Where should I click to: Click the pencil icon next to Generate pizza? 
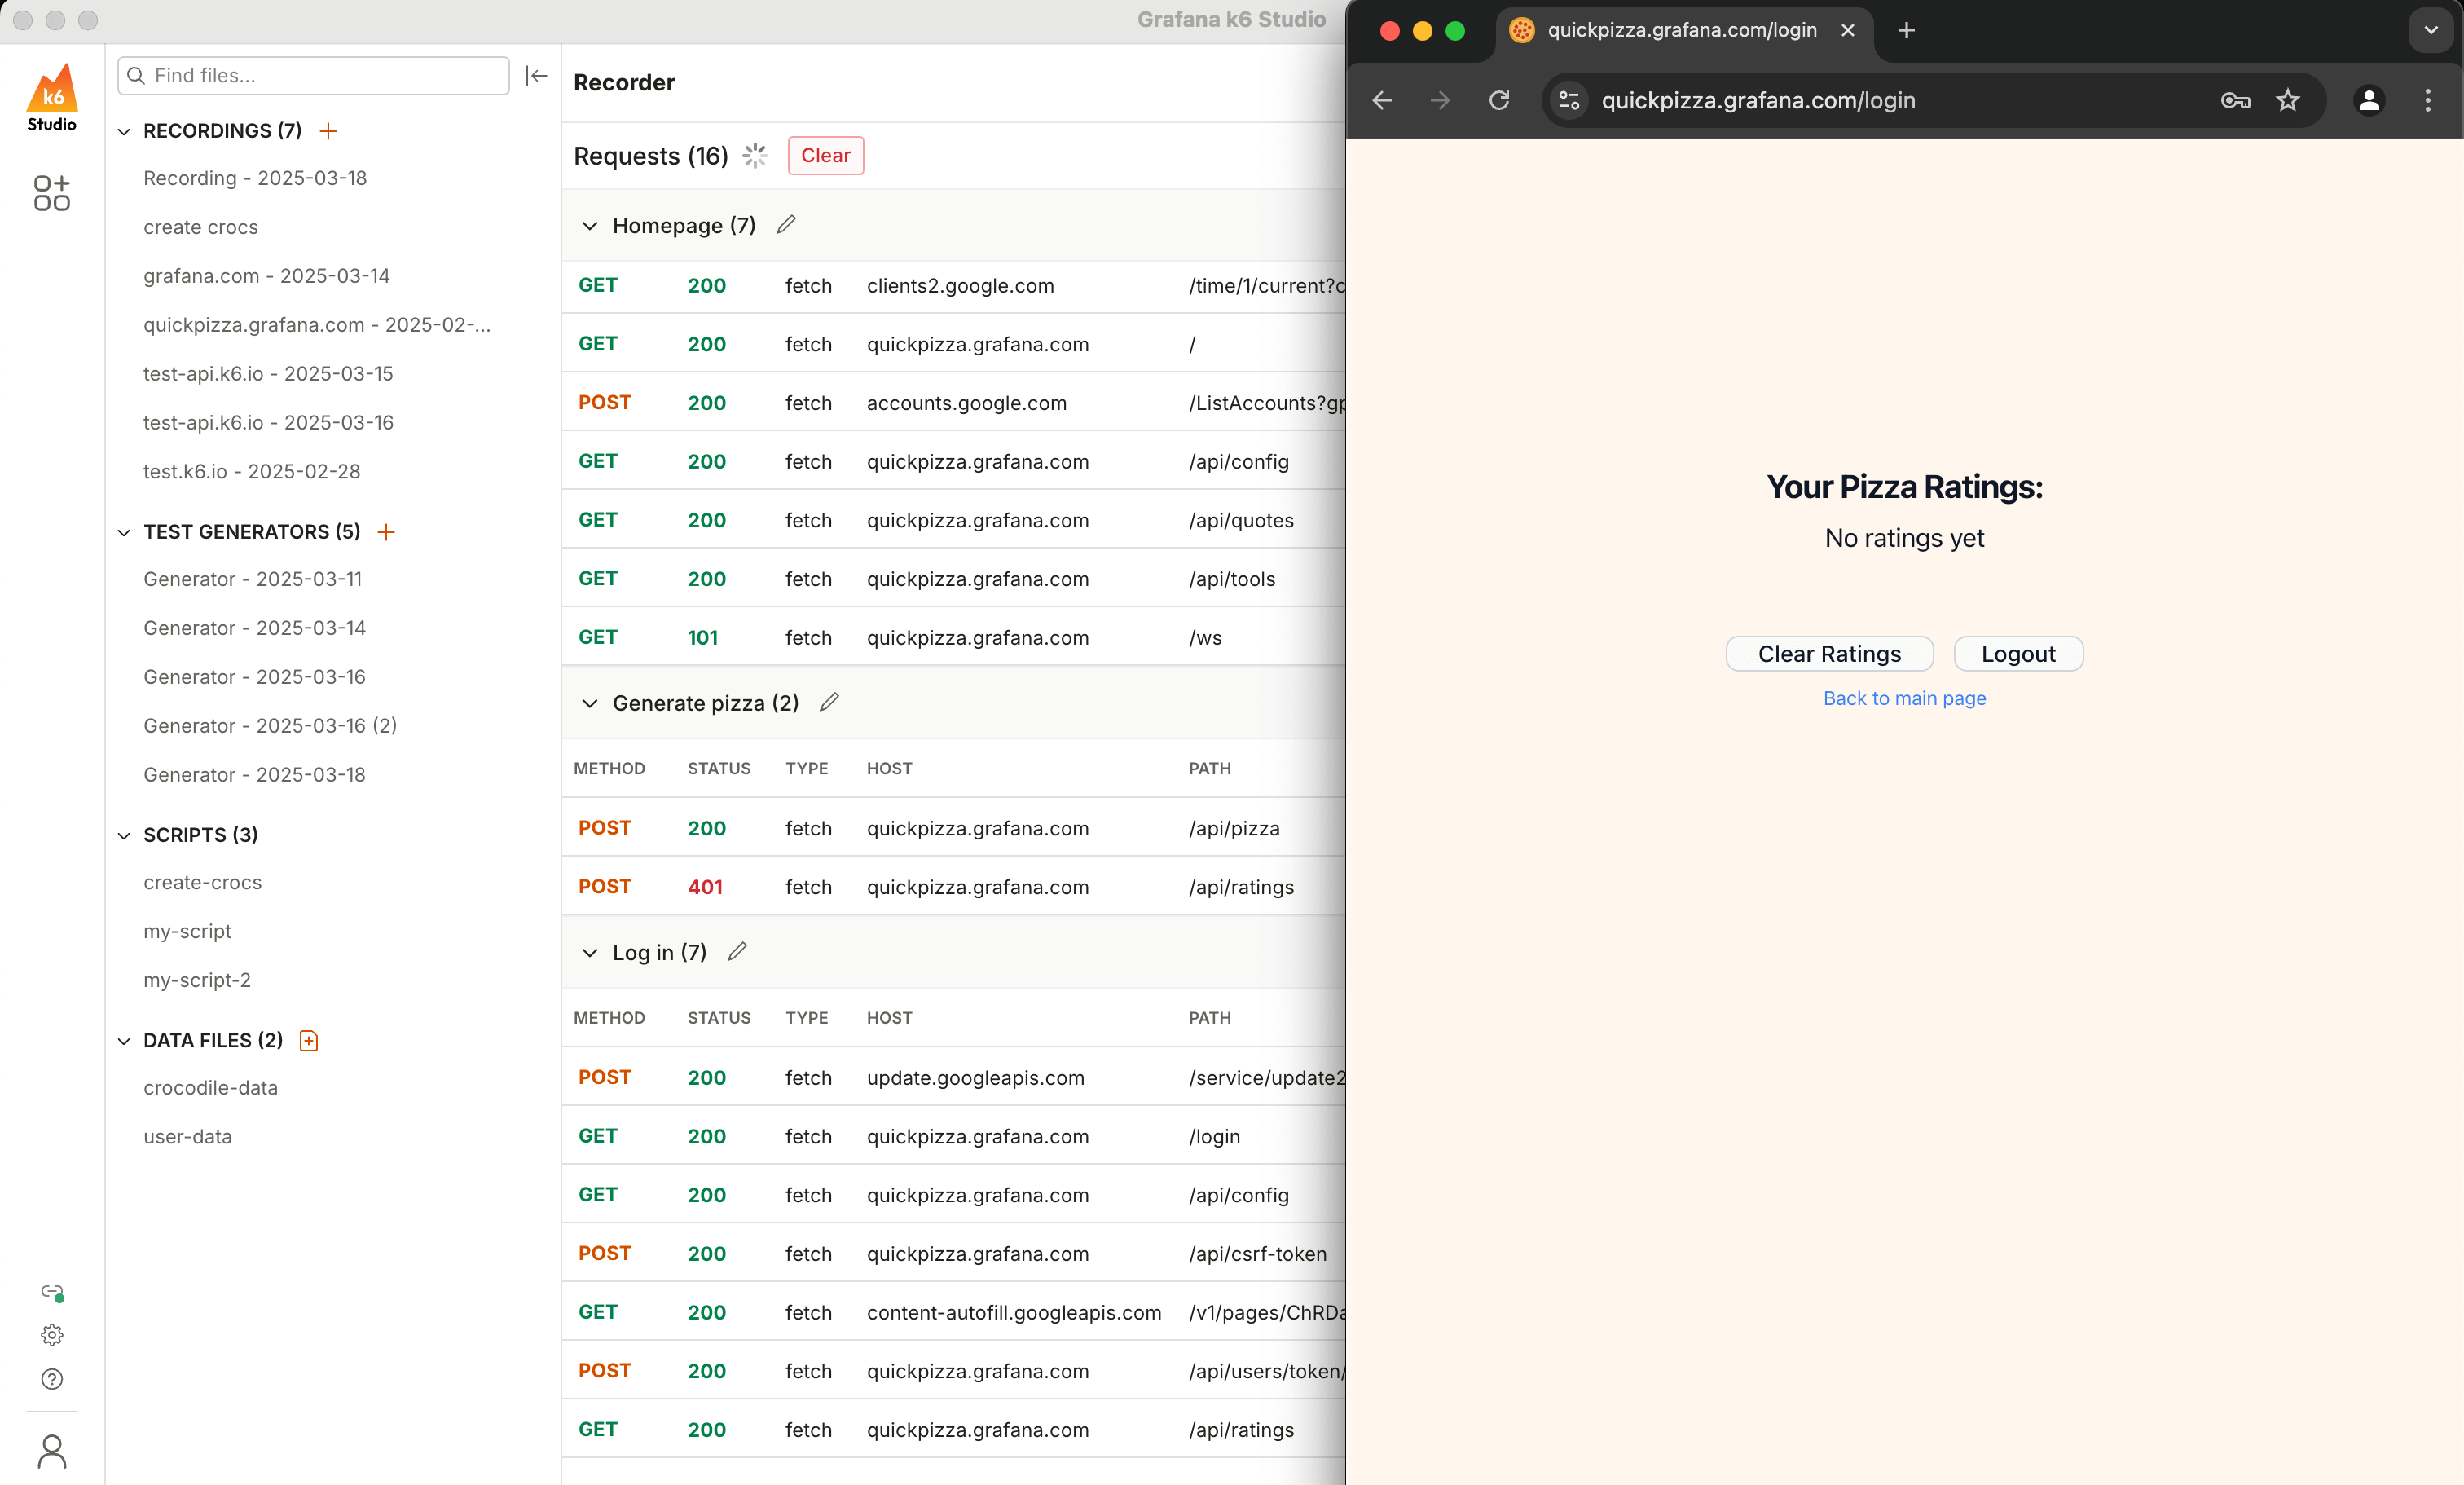[x=829, y=703]
